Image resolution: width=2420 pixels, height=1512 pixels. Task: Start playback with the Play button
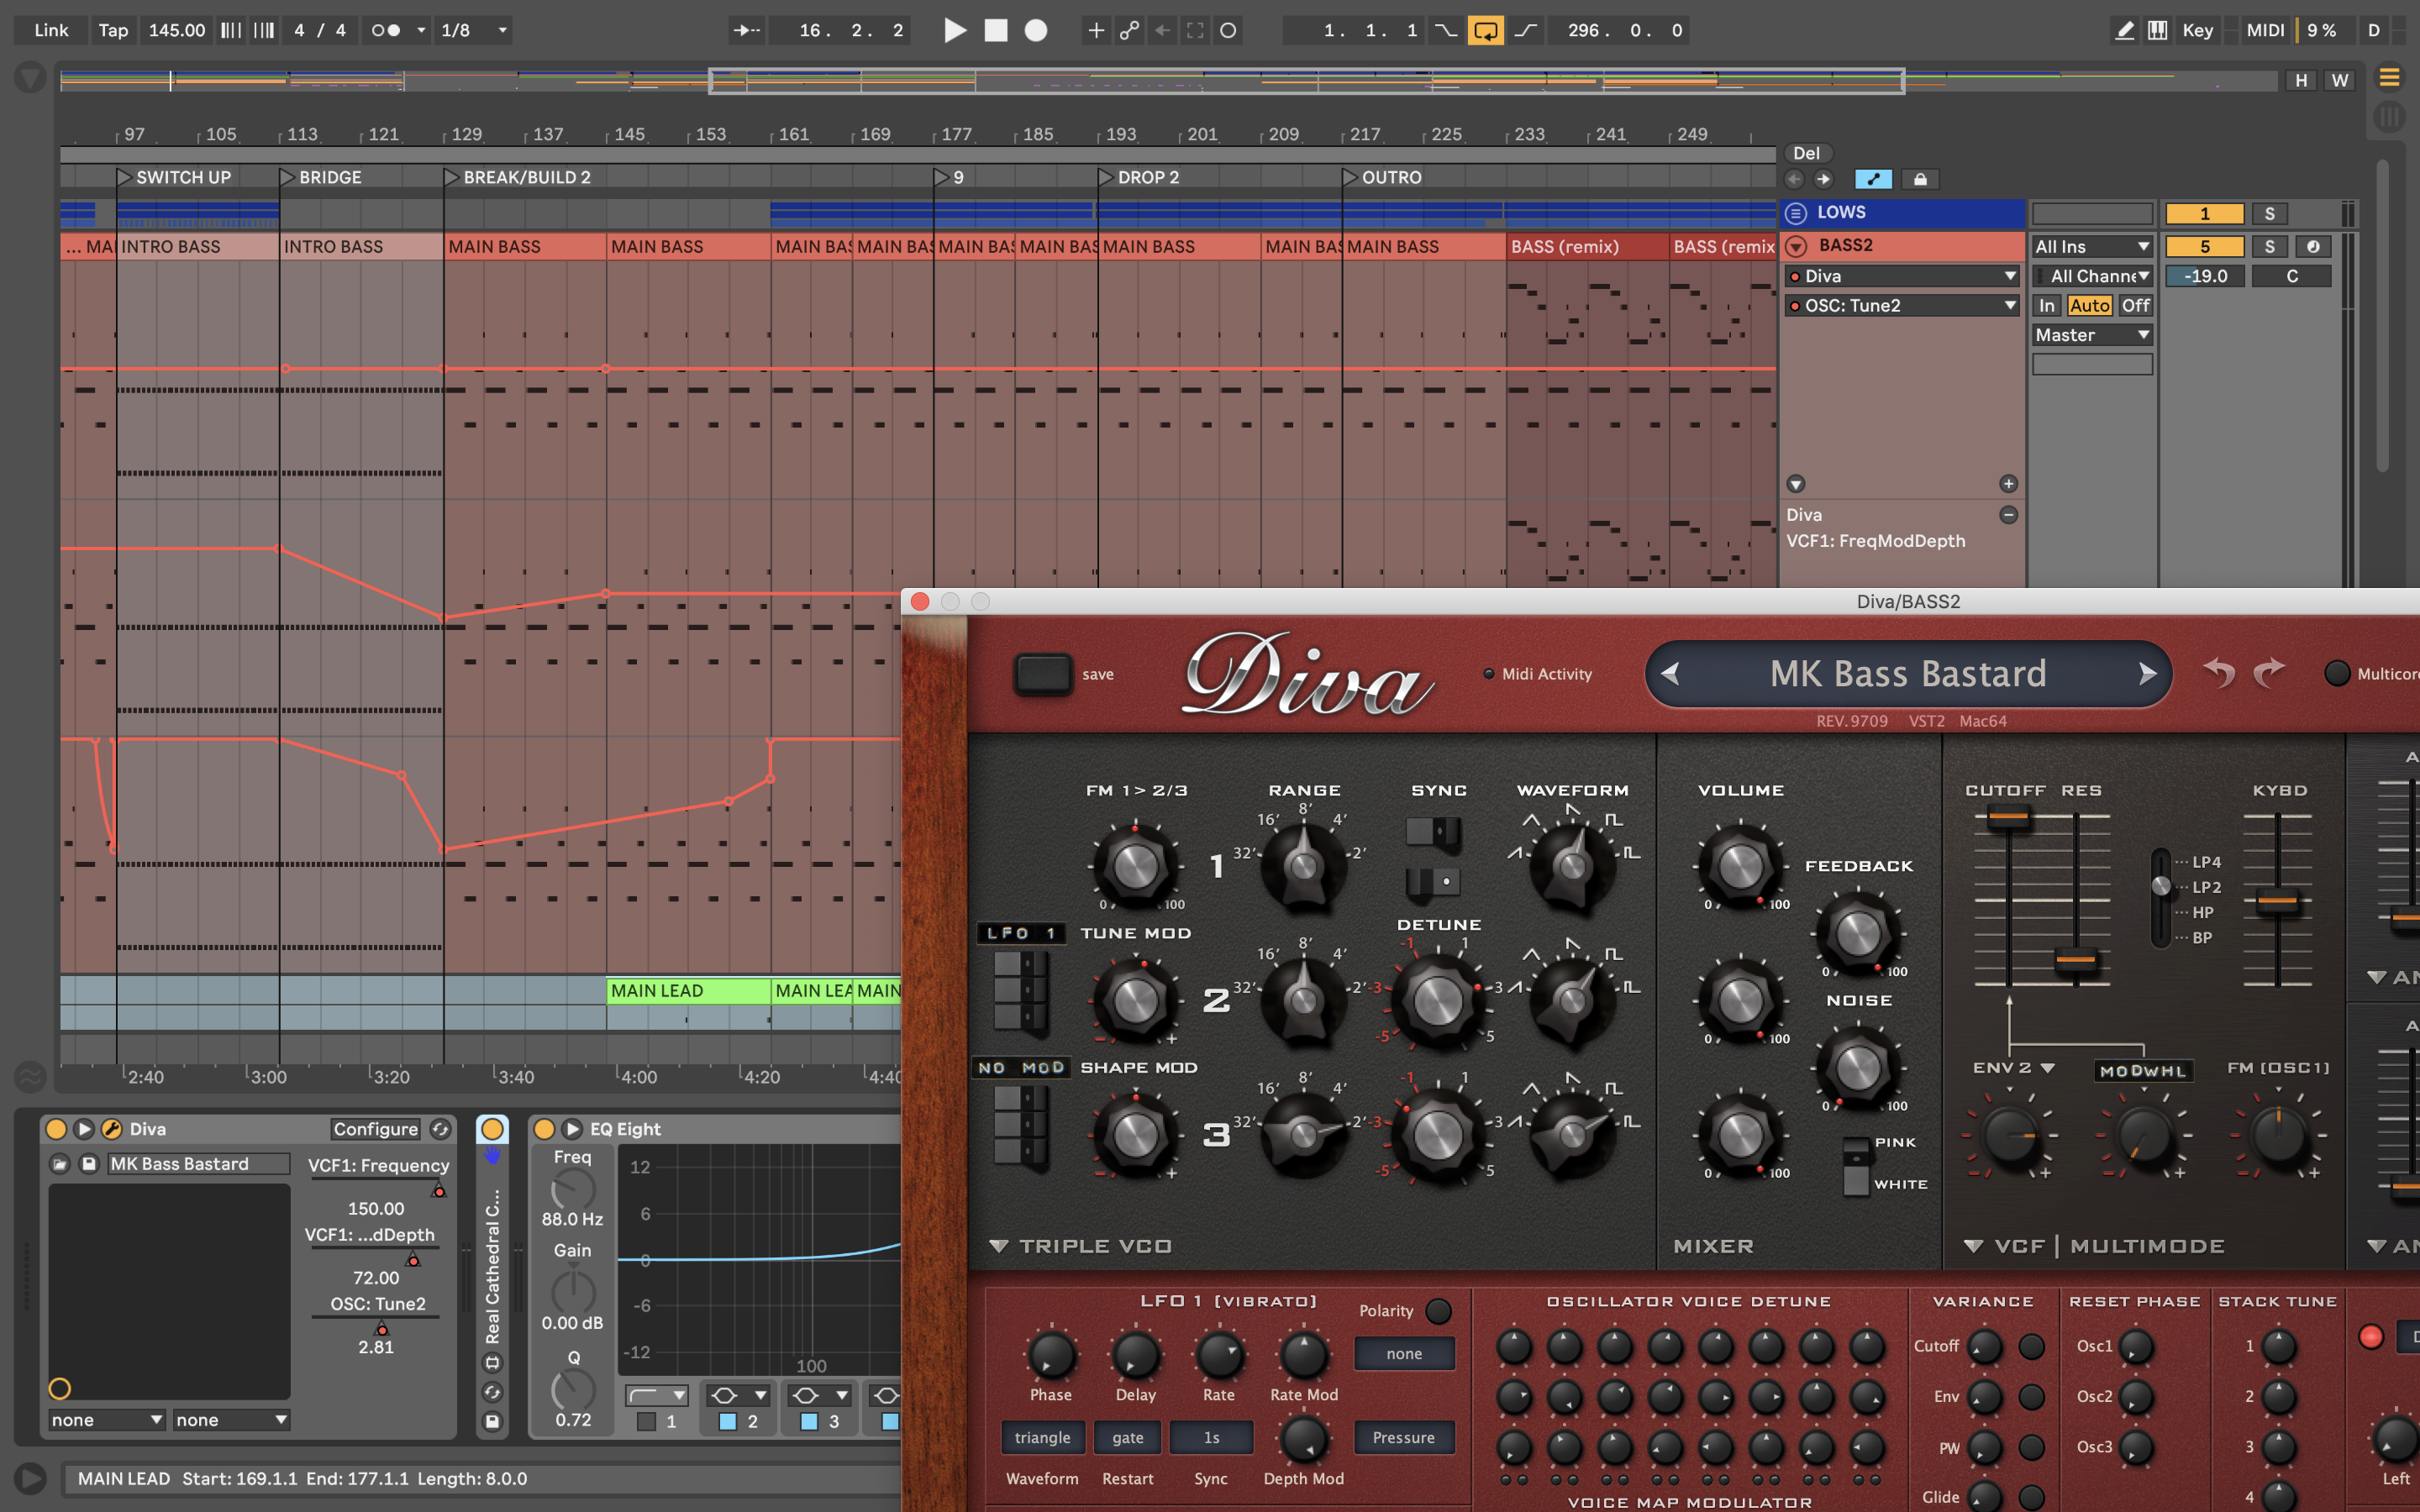point(955,30)
